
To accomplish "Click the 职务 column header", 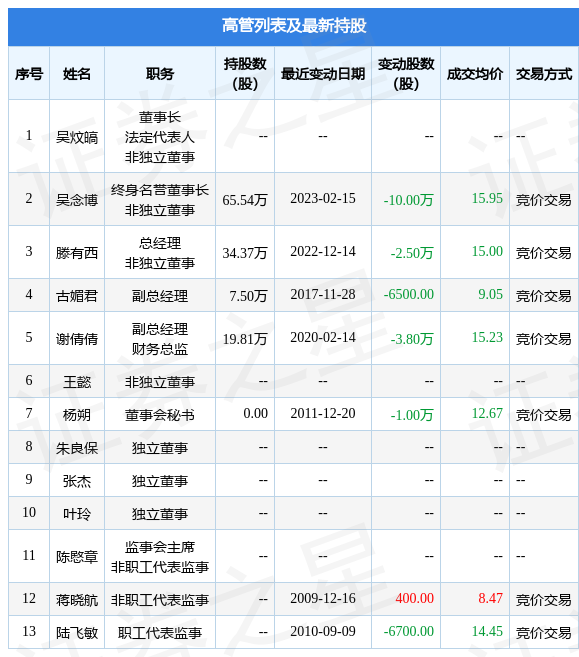I will (160, 74).
